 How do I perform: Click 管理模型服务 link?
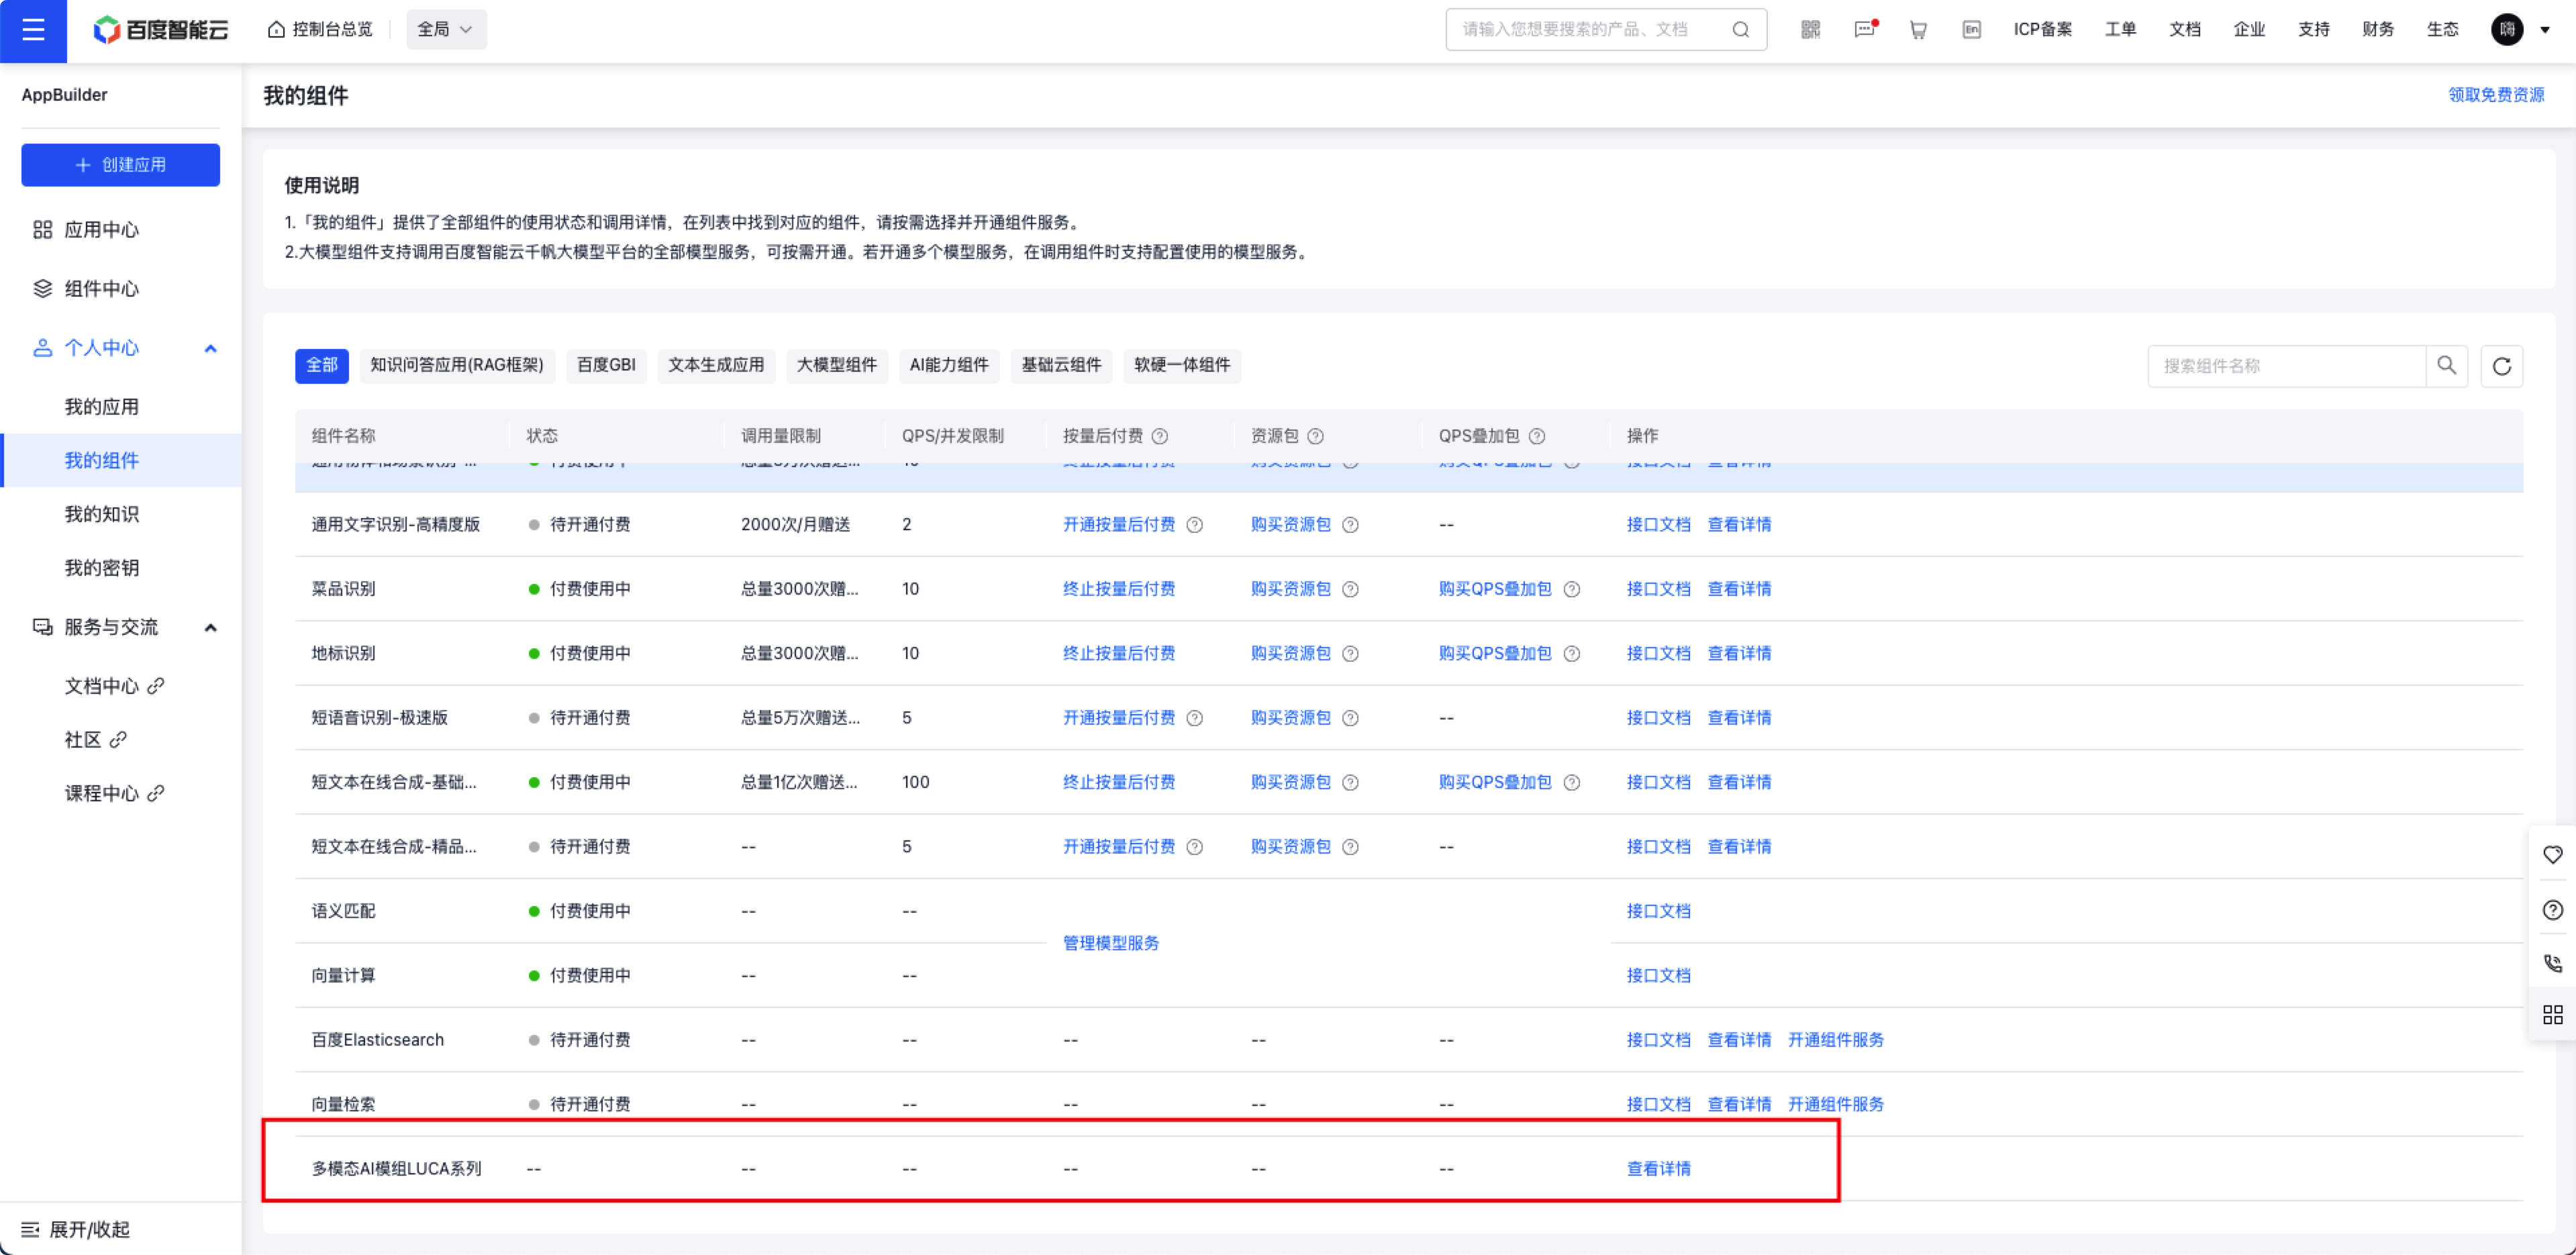click(x=1111, y=943)
